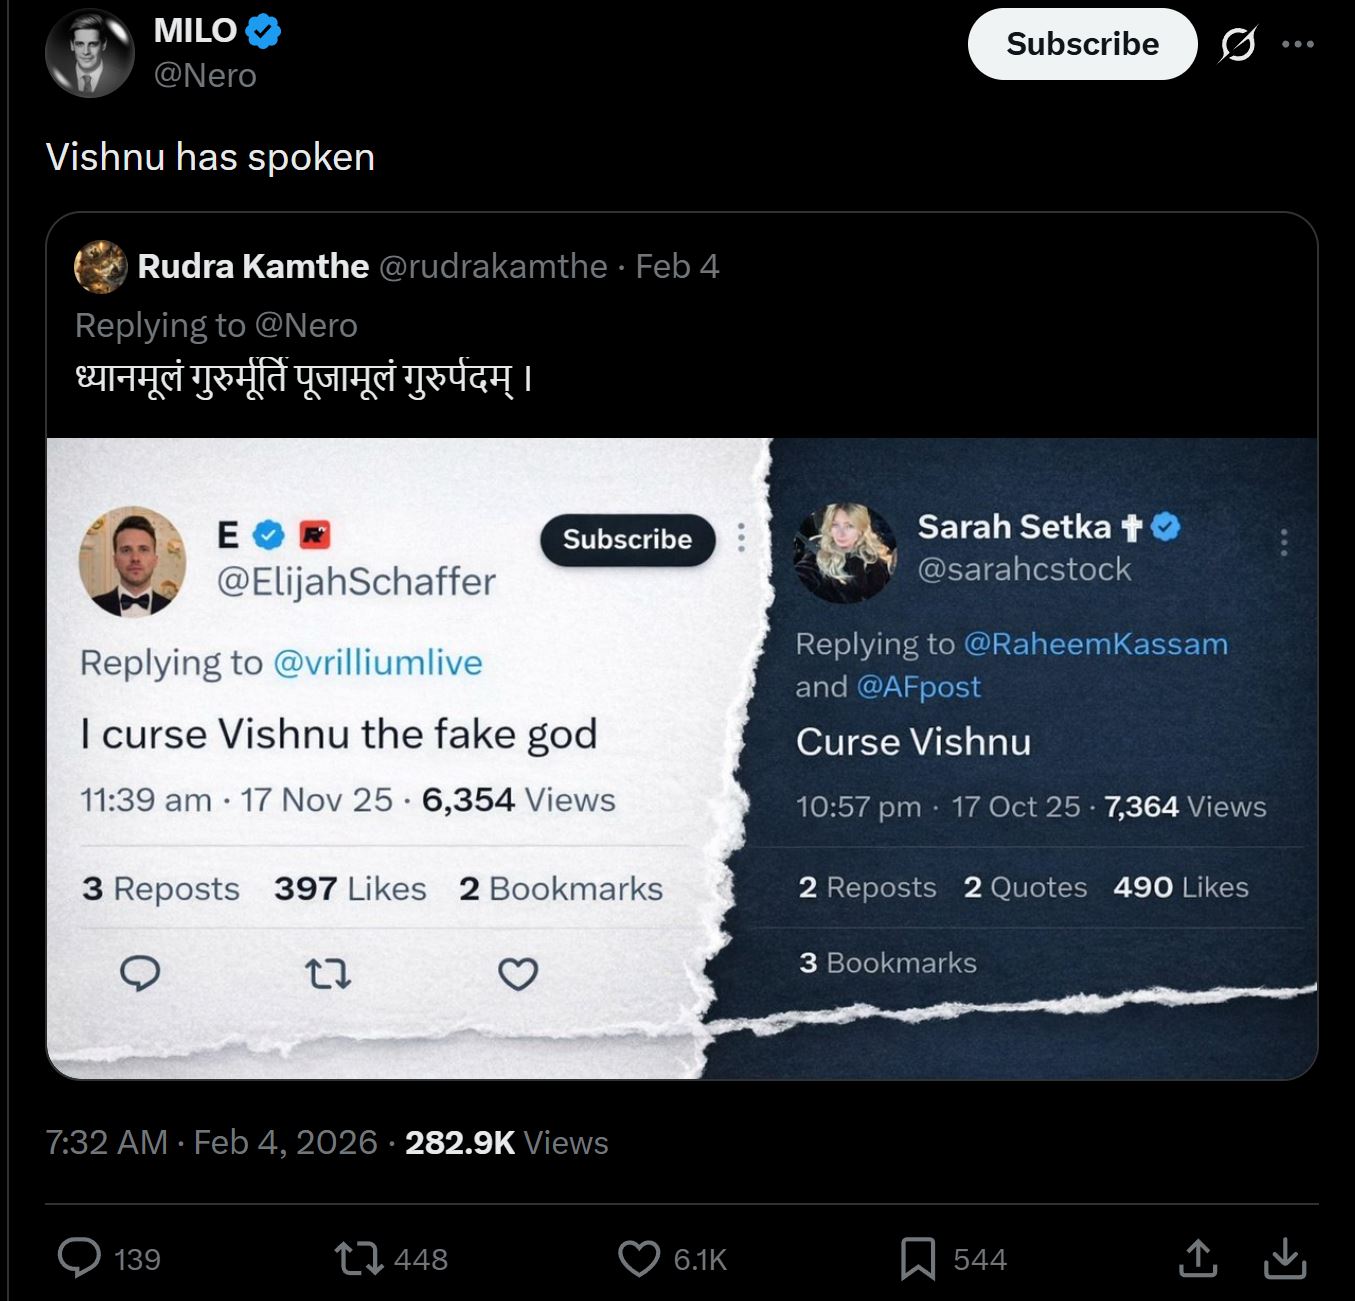Click the reply speech bubble icon
This screenshot has width=1355, height=1301.
tap(79, 1258)
